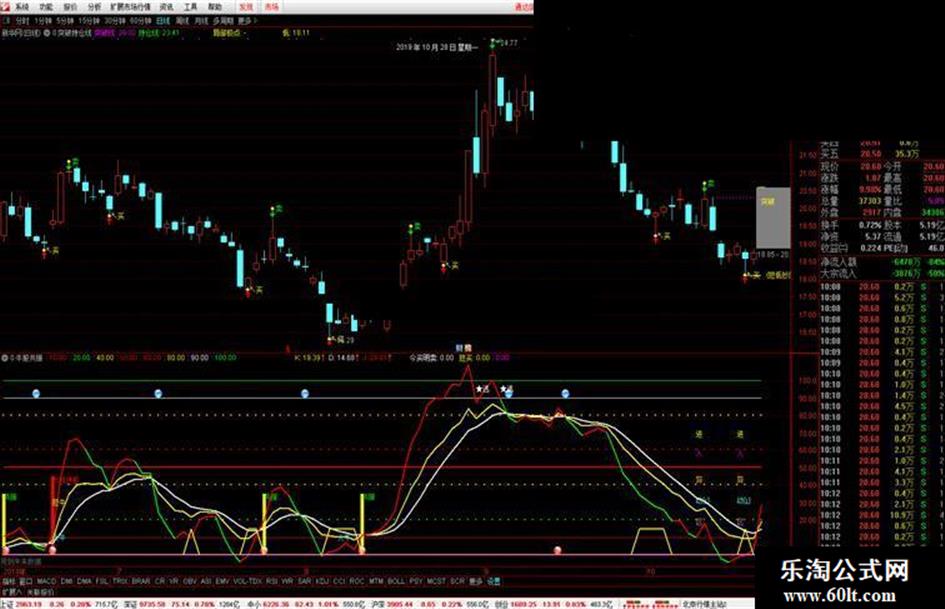Click the 指标 tab in indicator bar
Screen dimensions: 945x609
pos(8,581)
